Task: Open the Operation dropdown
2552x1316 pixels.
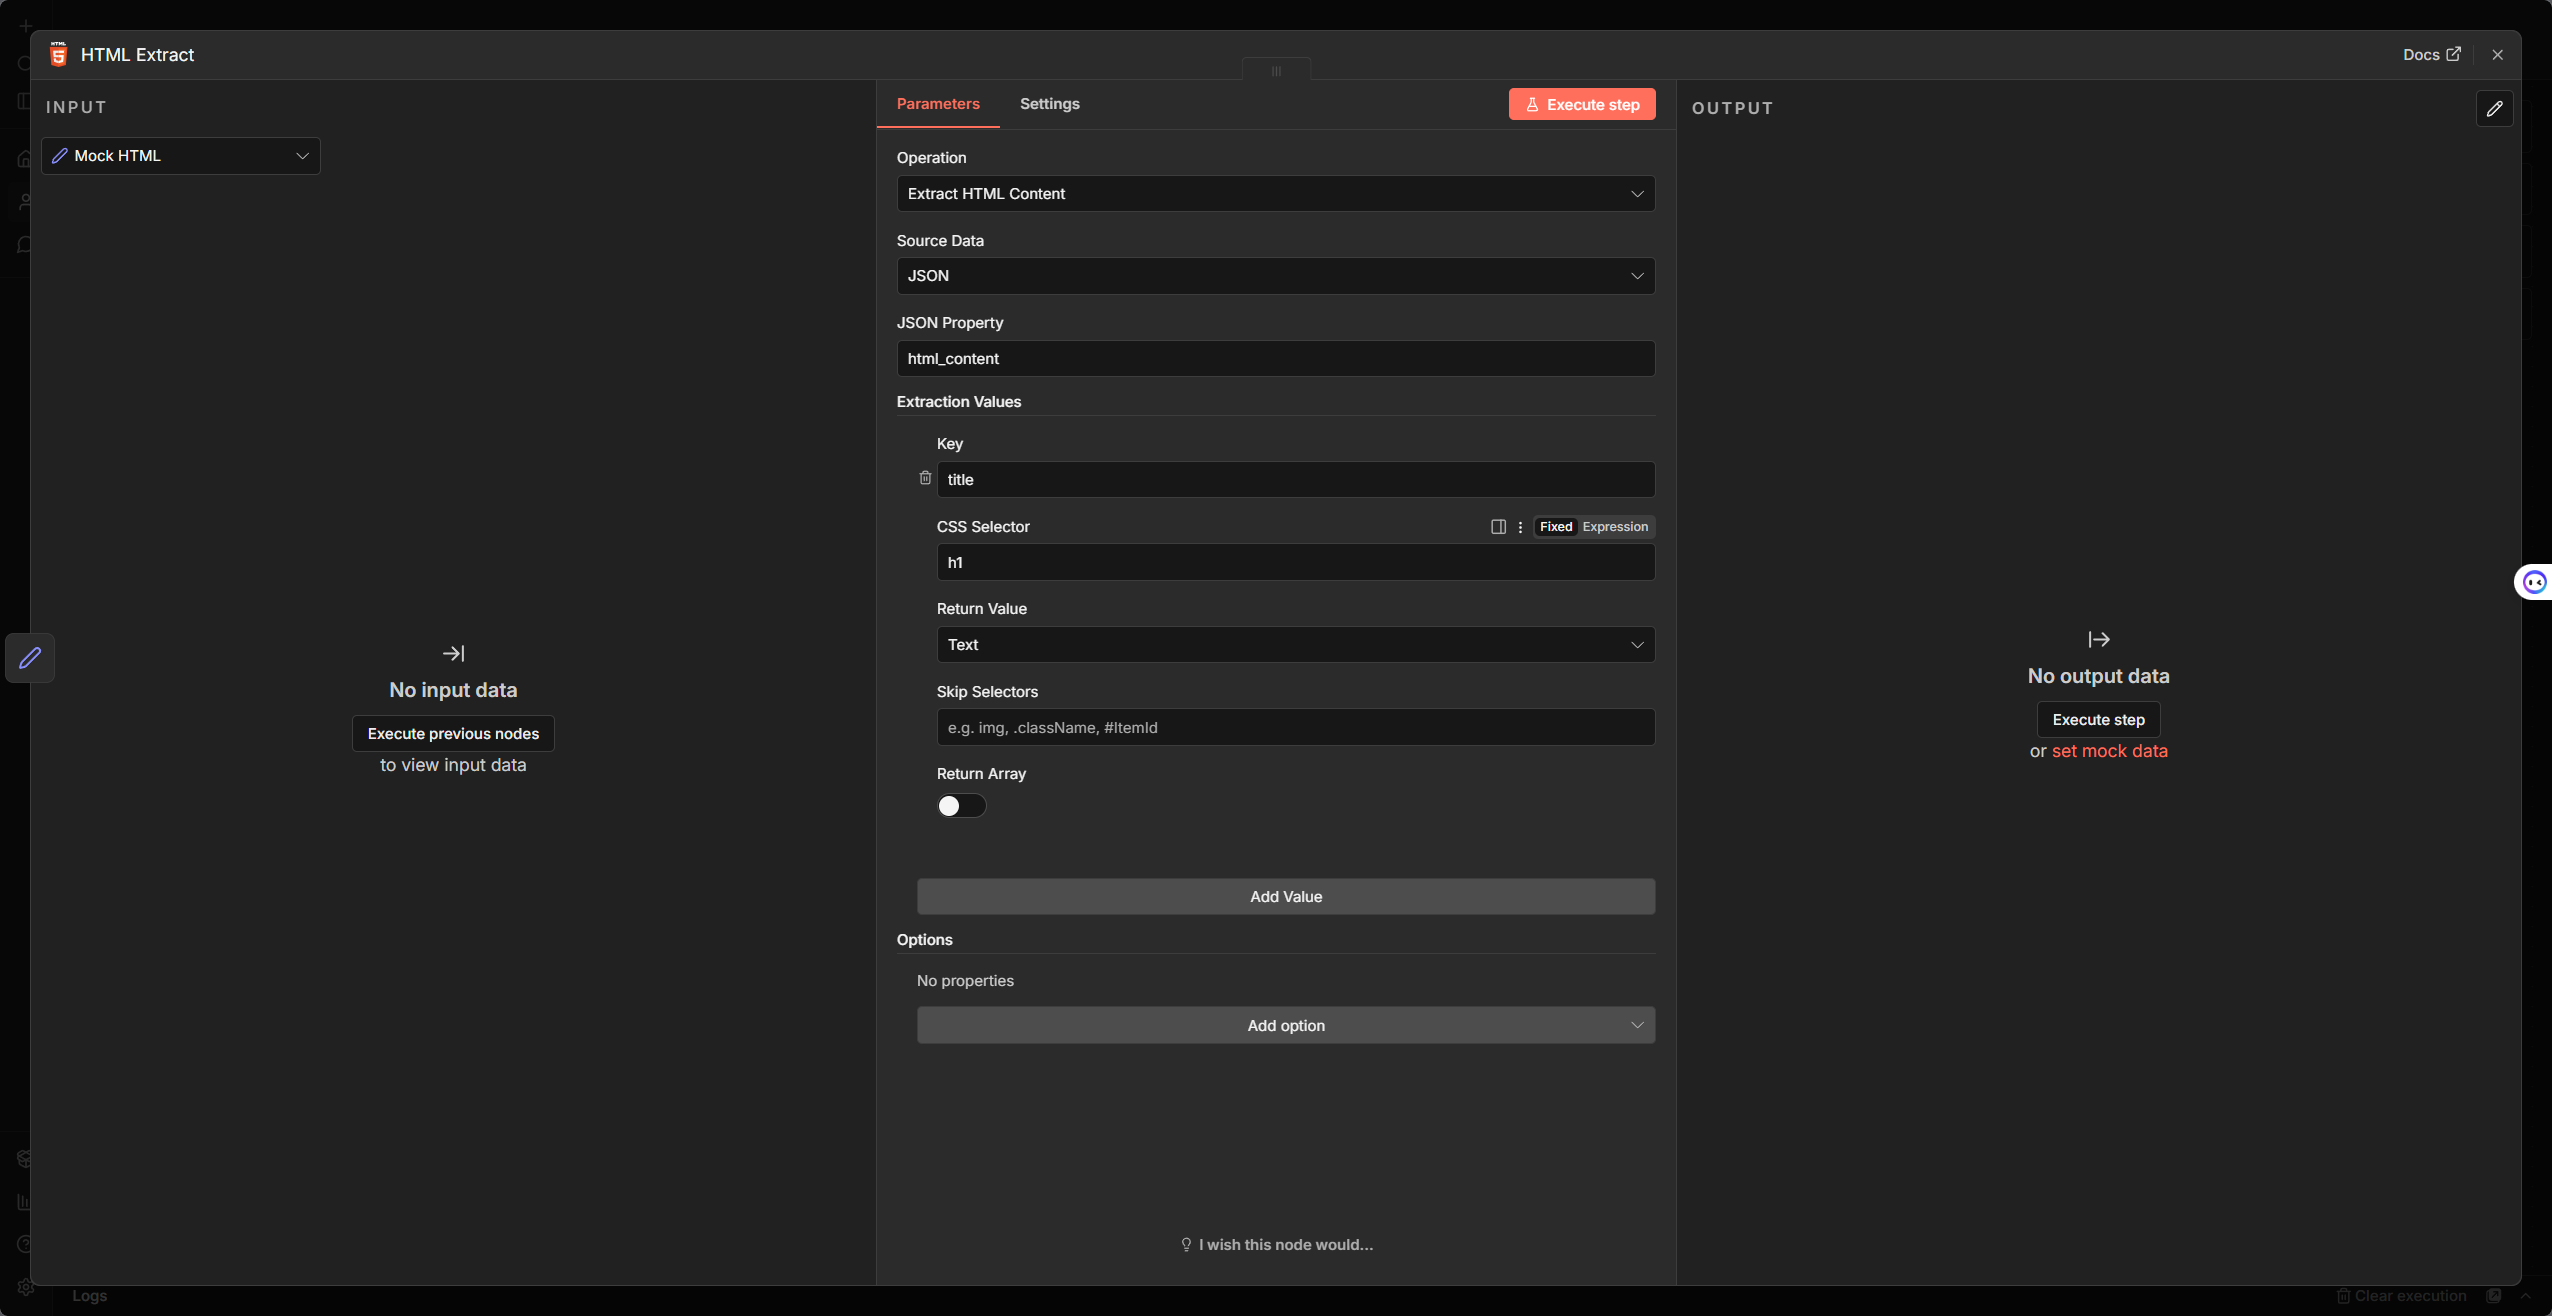Action: (1275, 194)
